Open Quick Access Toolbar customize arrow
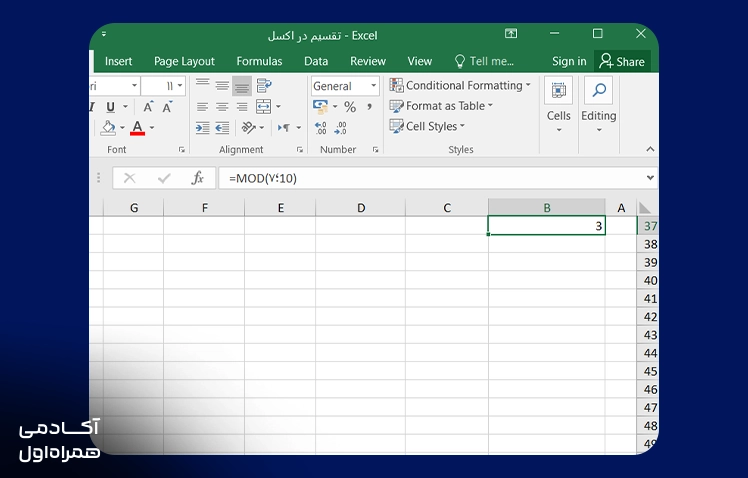This screenshot has width=748, height=478. pyautogui.click(x=104, y=34)
